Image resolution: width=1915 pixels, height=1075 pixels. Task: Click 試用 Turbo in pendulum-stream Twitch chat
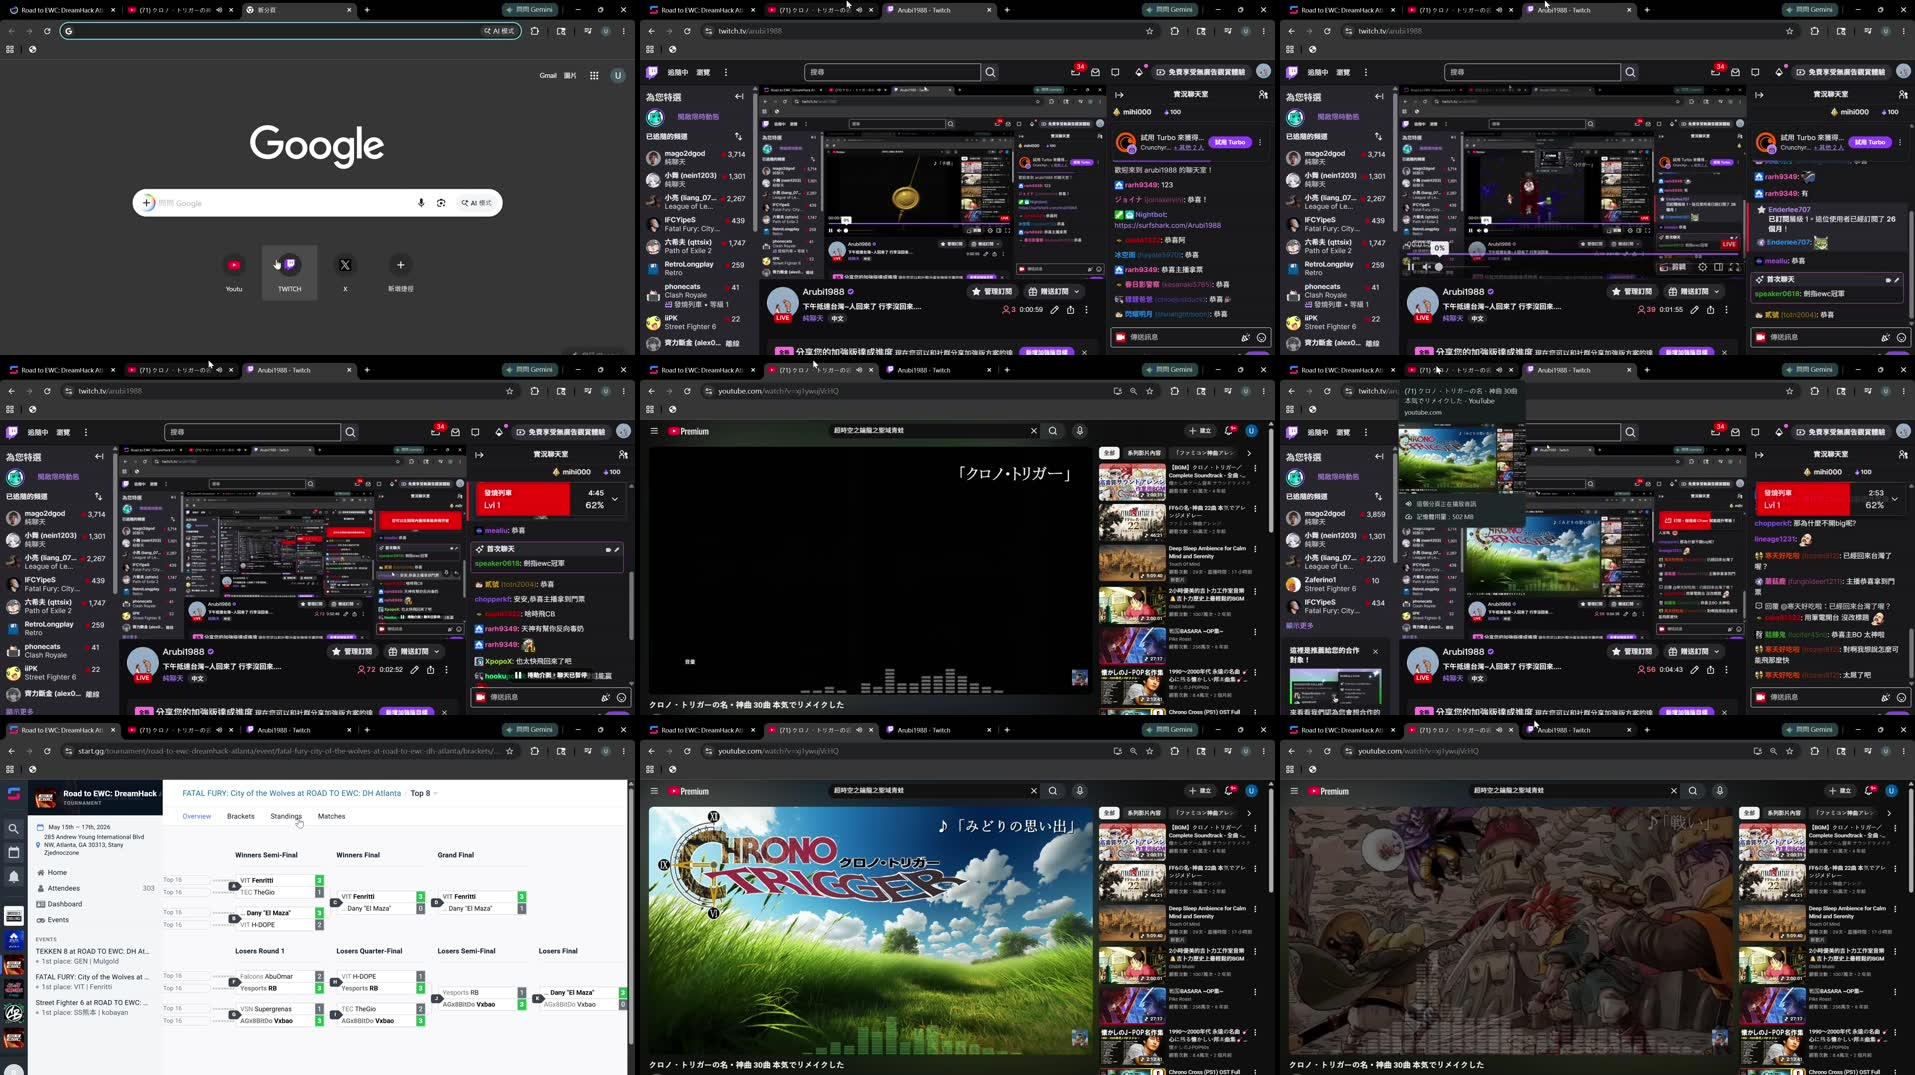(x=1230, y=142)
